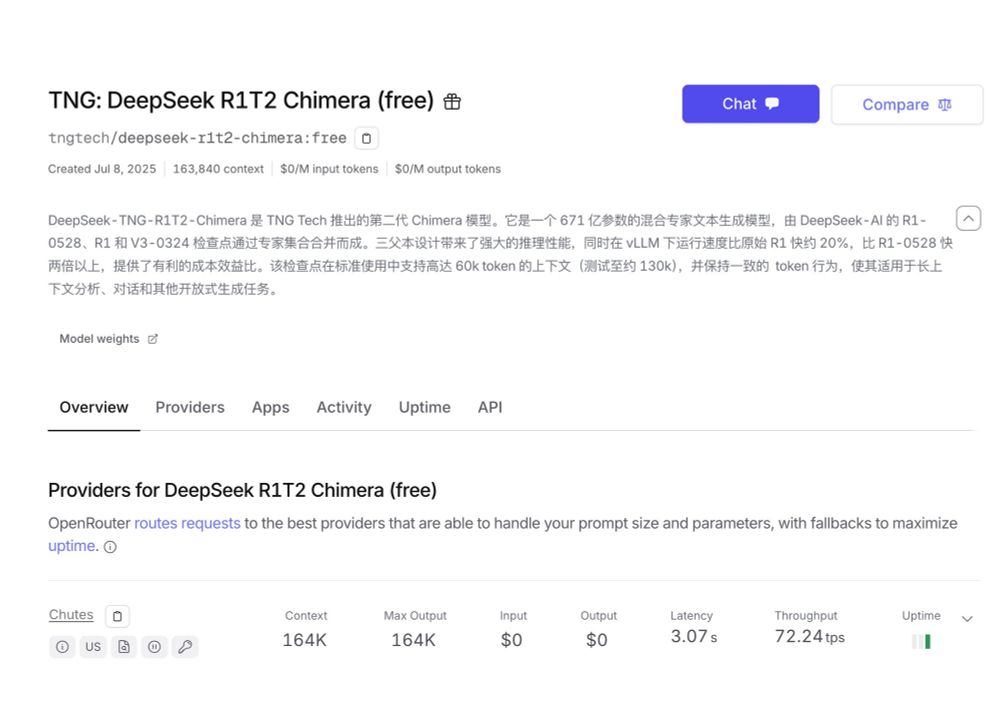Select the Uptime tab

pos(424,407)
